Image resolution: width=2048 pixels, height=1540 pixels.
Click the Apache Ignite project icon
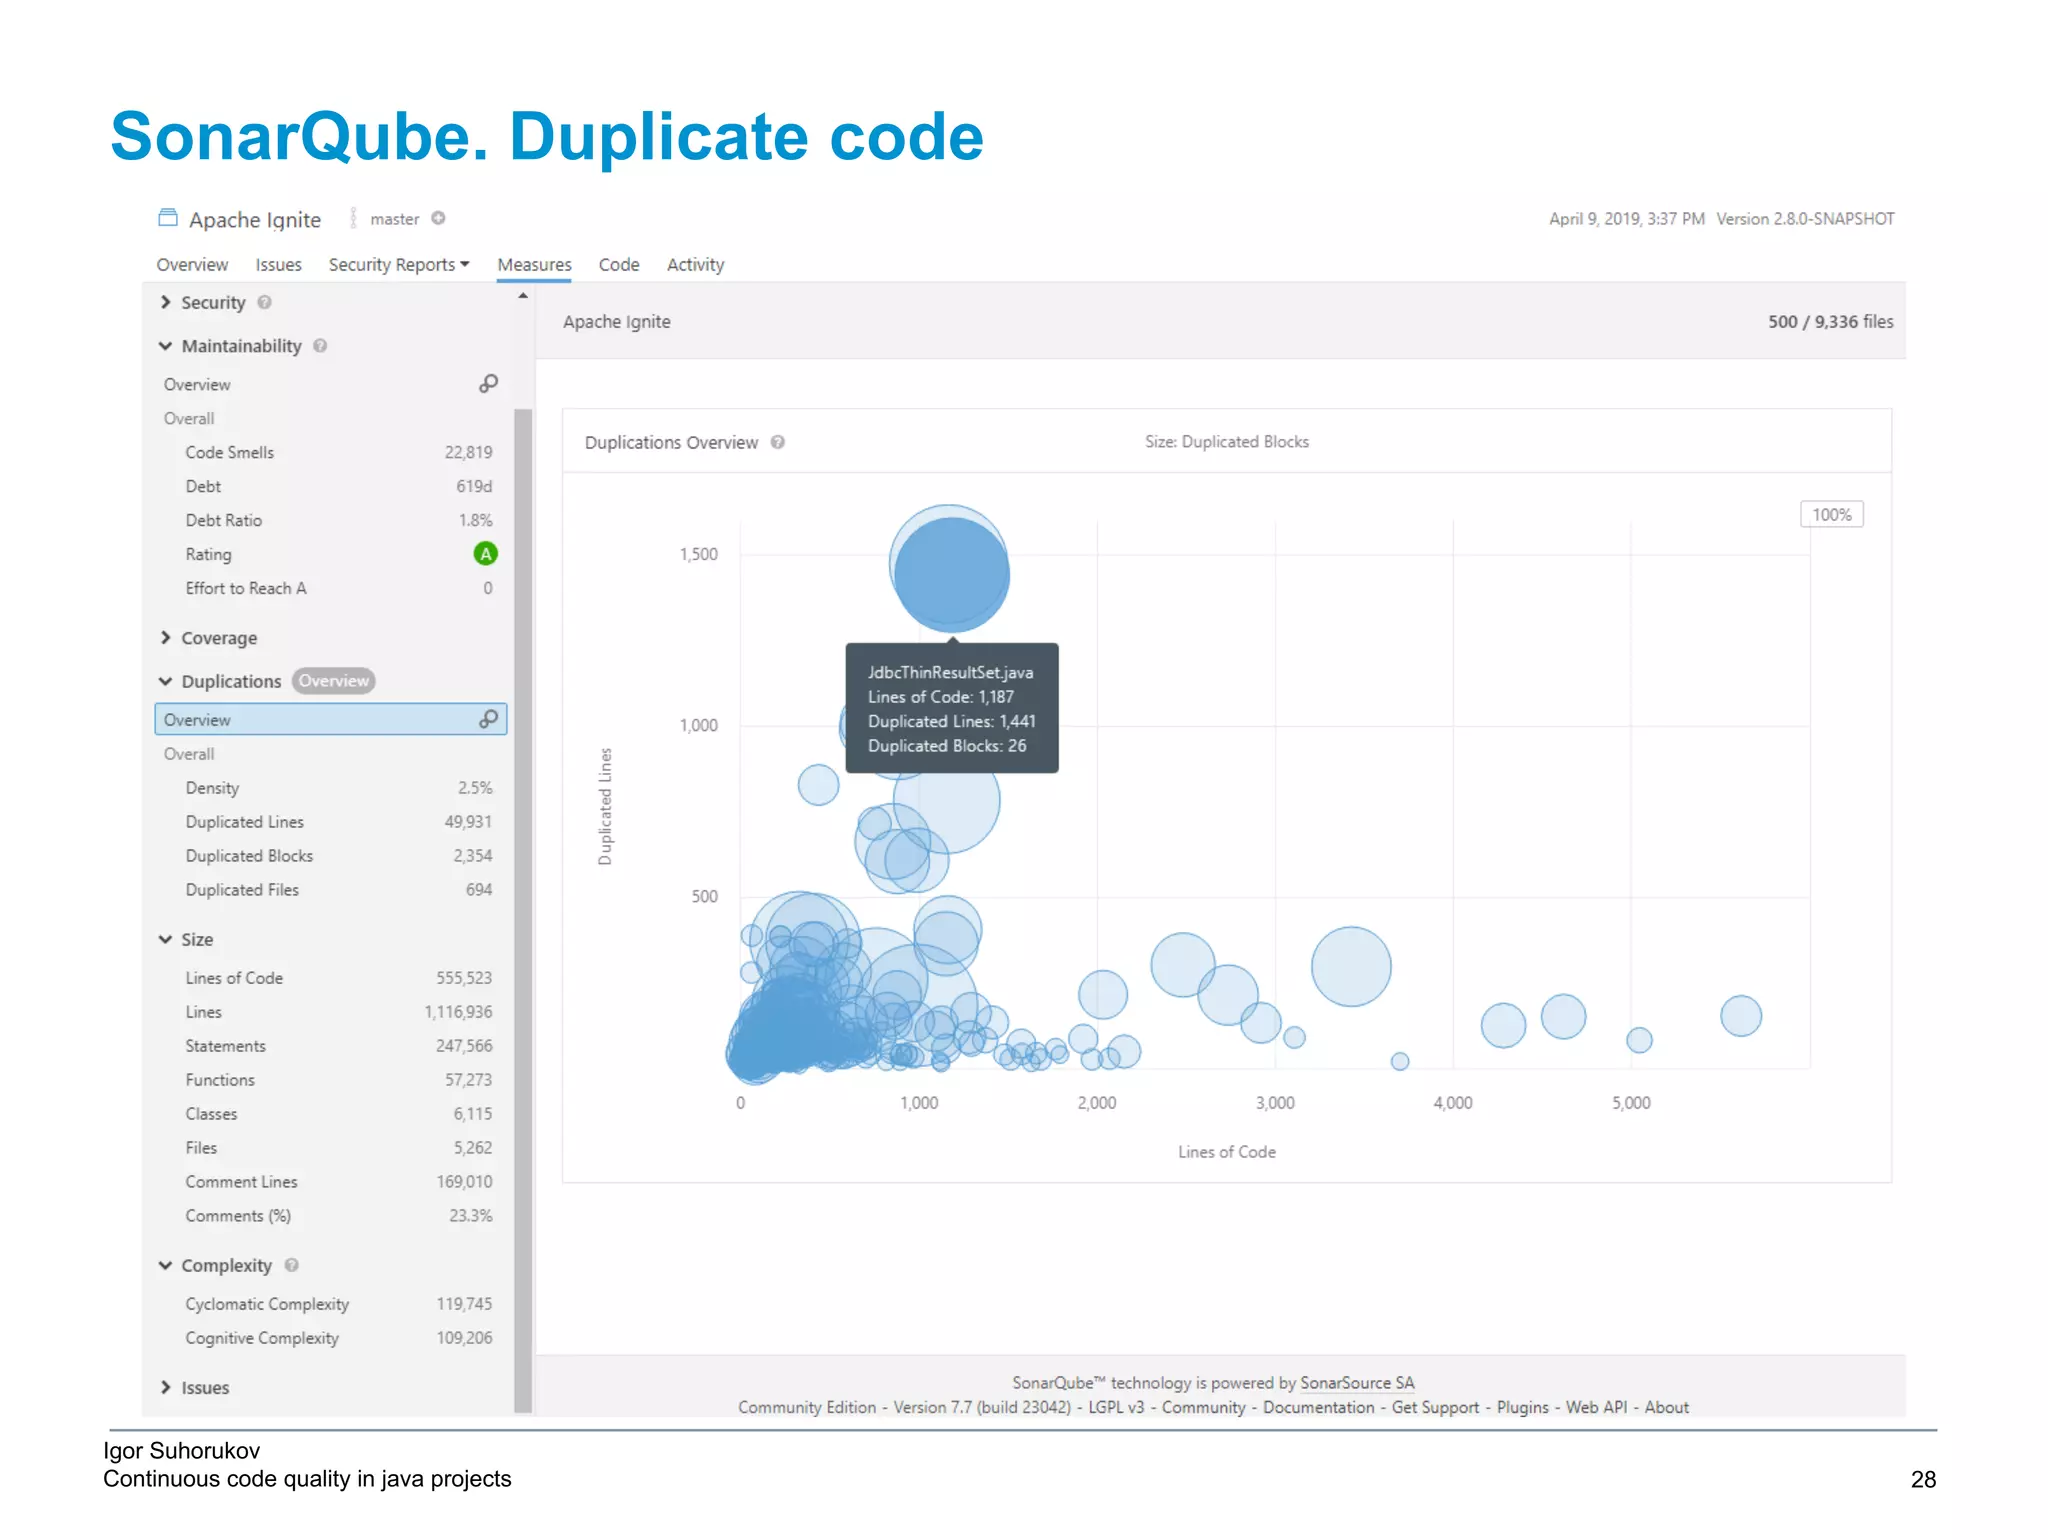pos(168,218)
